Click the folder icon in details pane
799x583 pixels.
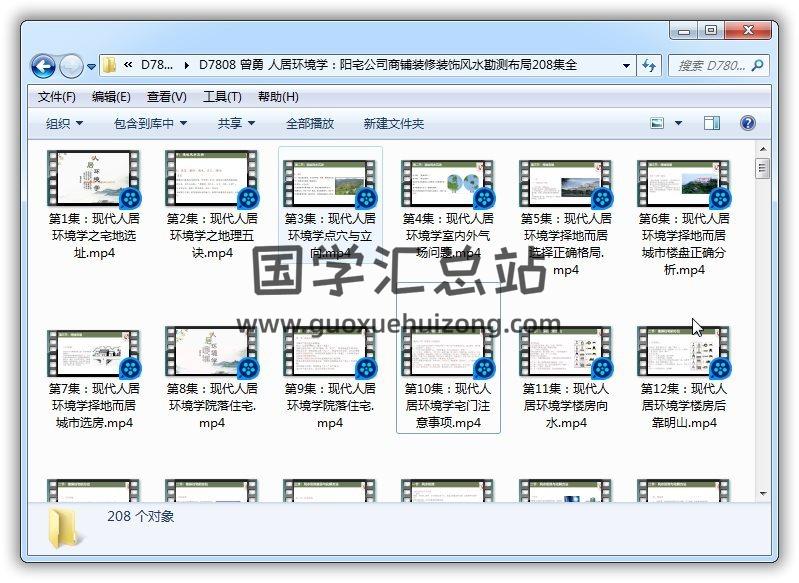click(64, 528)
